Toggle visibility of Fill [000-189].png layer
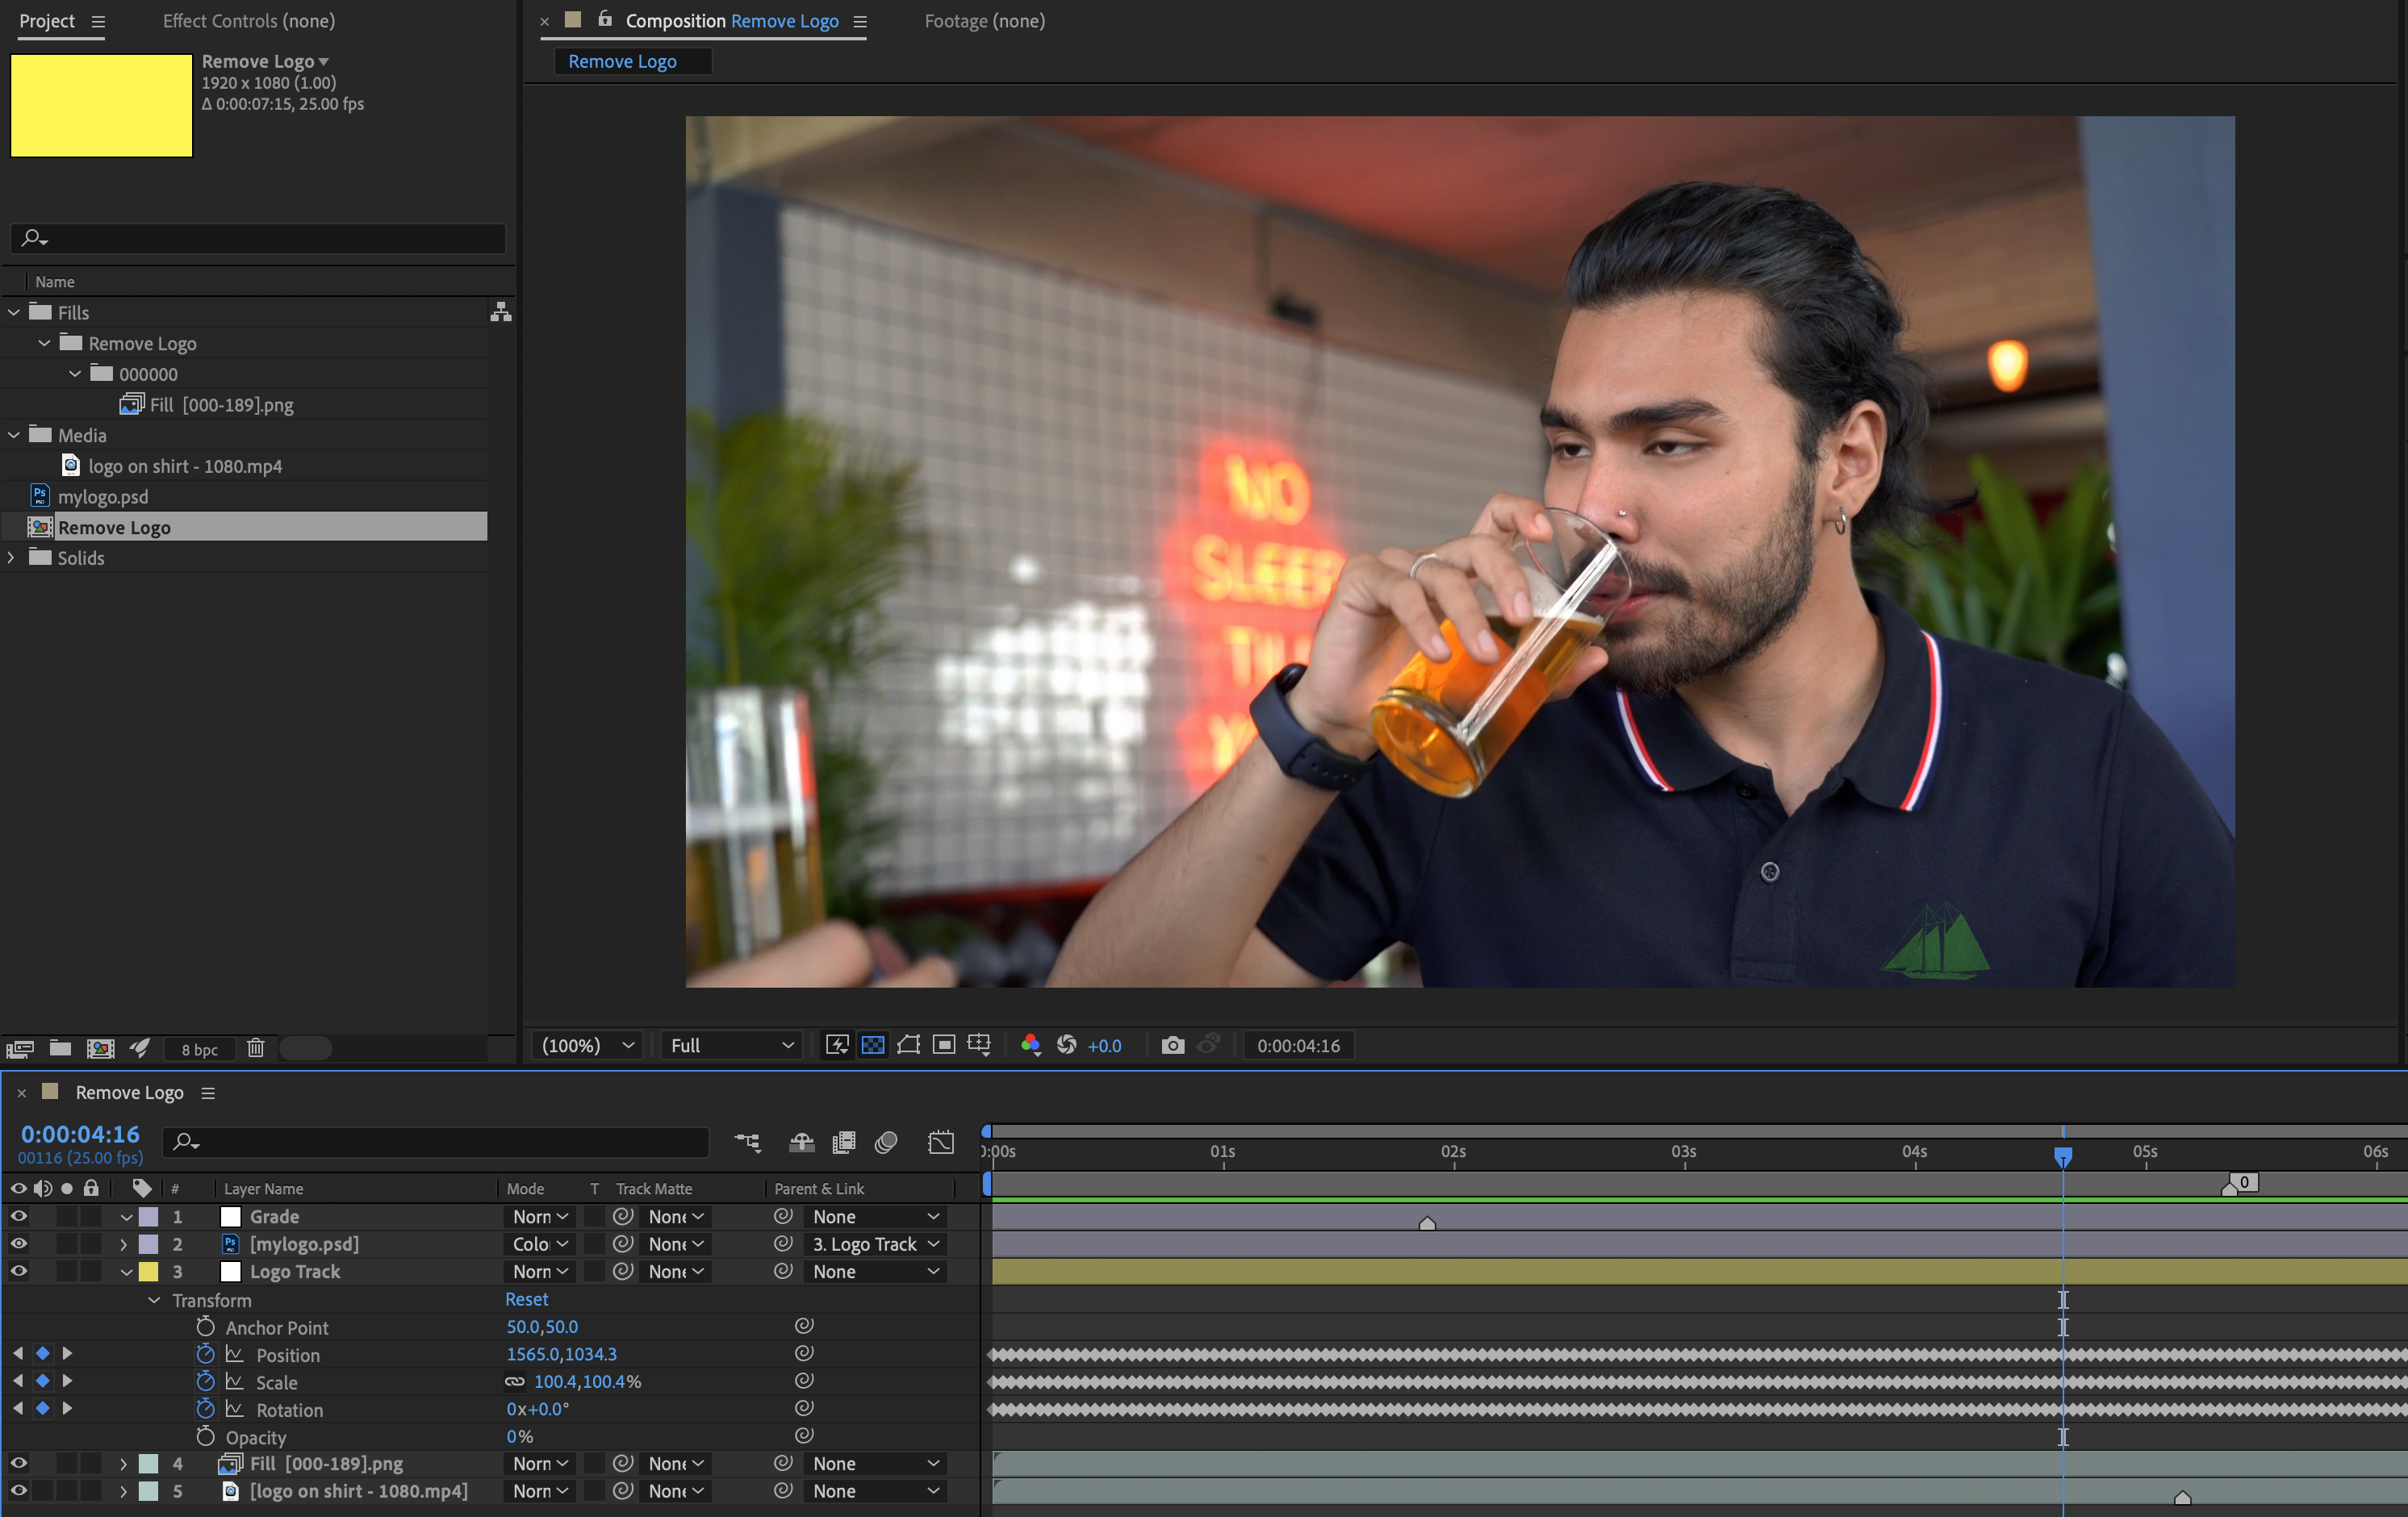The height and width of the screenshot is (1517, 2408). (x=18, y=1463)
